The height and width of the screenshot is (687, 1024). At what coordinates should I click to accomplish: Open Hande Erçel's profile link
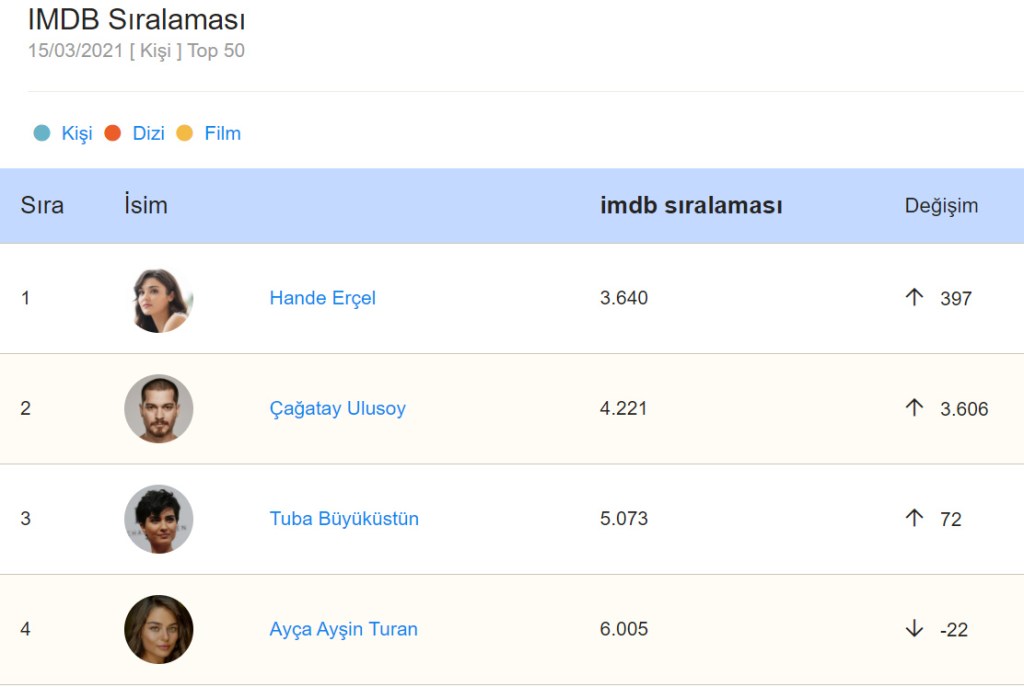(x=322, y=298)
